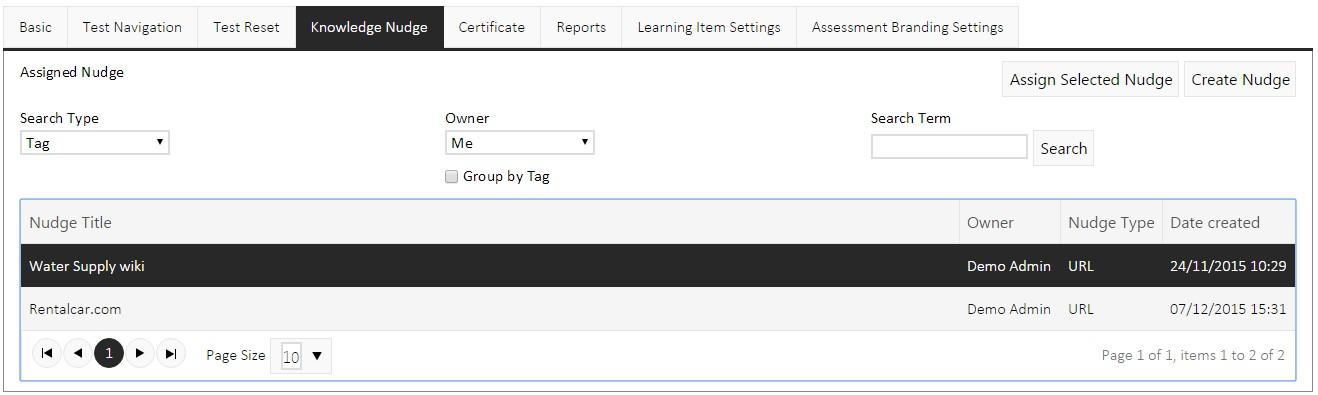Open the Certificate tab
The width and height of the screenshot is (1318, 395).
tap(492, 27)
